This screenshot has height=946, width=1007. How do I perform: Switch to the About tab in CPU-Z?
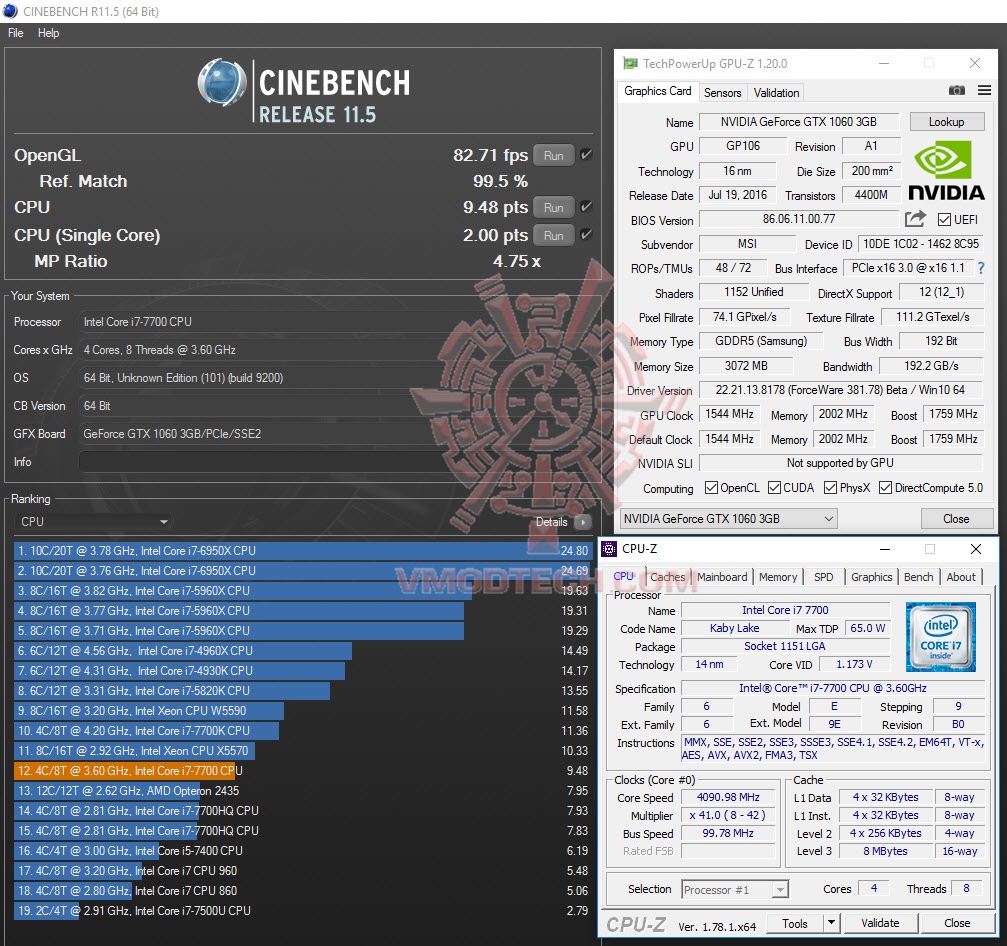tap(961, 577)
